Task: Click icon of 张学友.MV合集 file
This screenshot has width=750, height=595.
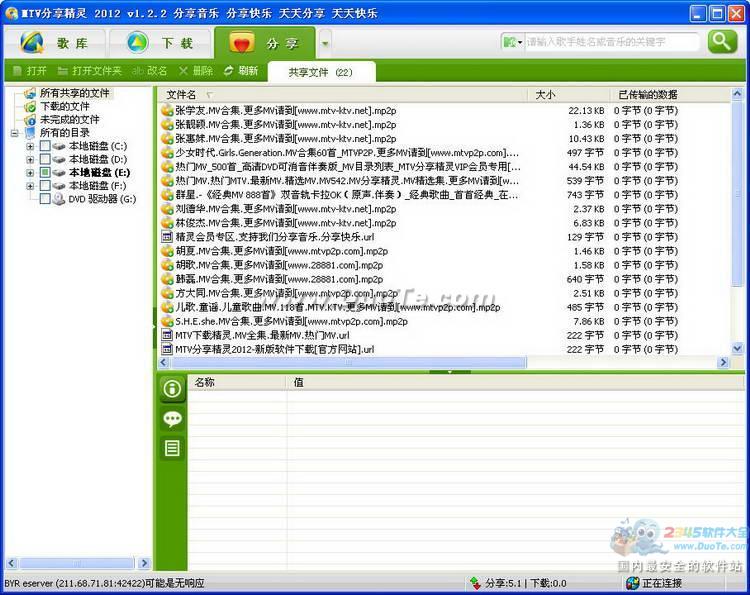Action: tap(167, 110)
